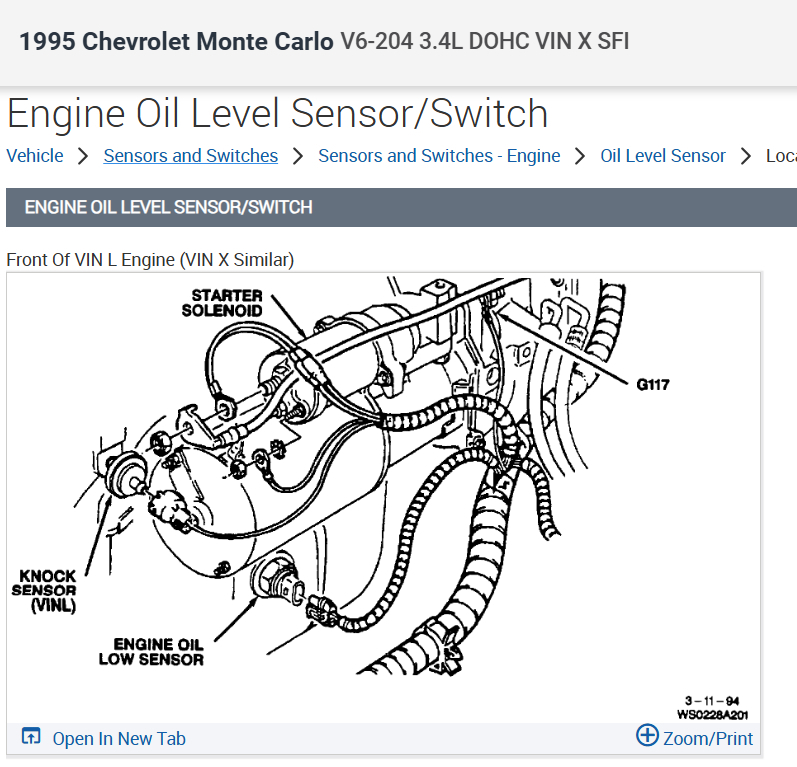Click the Zoom/Print text link
The height and width of the screenshot is (767, 797).
pos(708,739)
